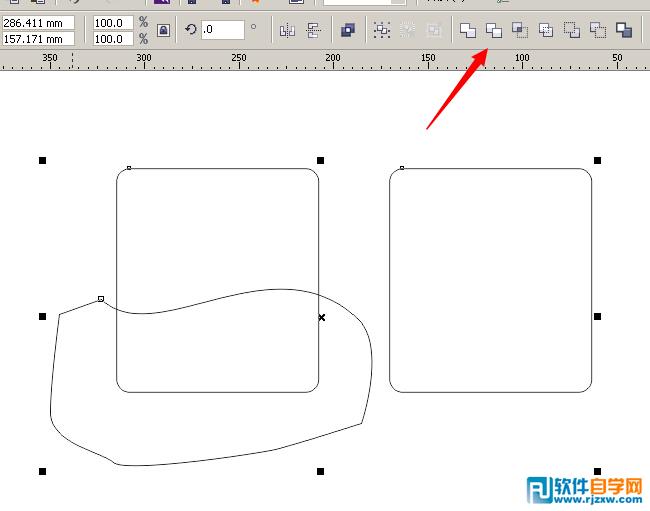Screen dimensions: 650x511
Task: Click the lower scale factor 100.0 field
Action: pos(113,39)
